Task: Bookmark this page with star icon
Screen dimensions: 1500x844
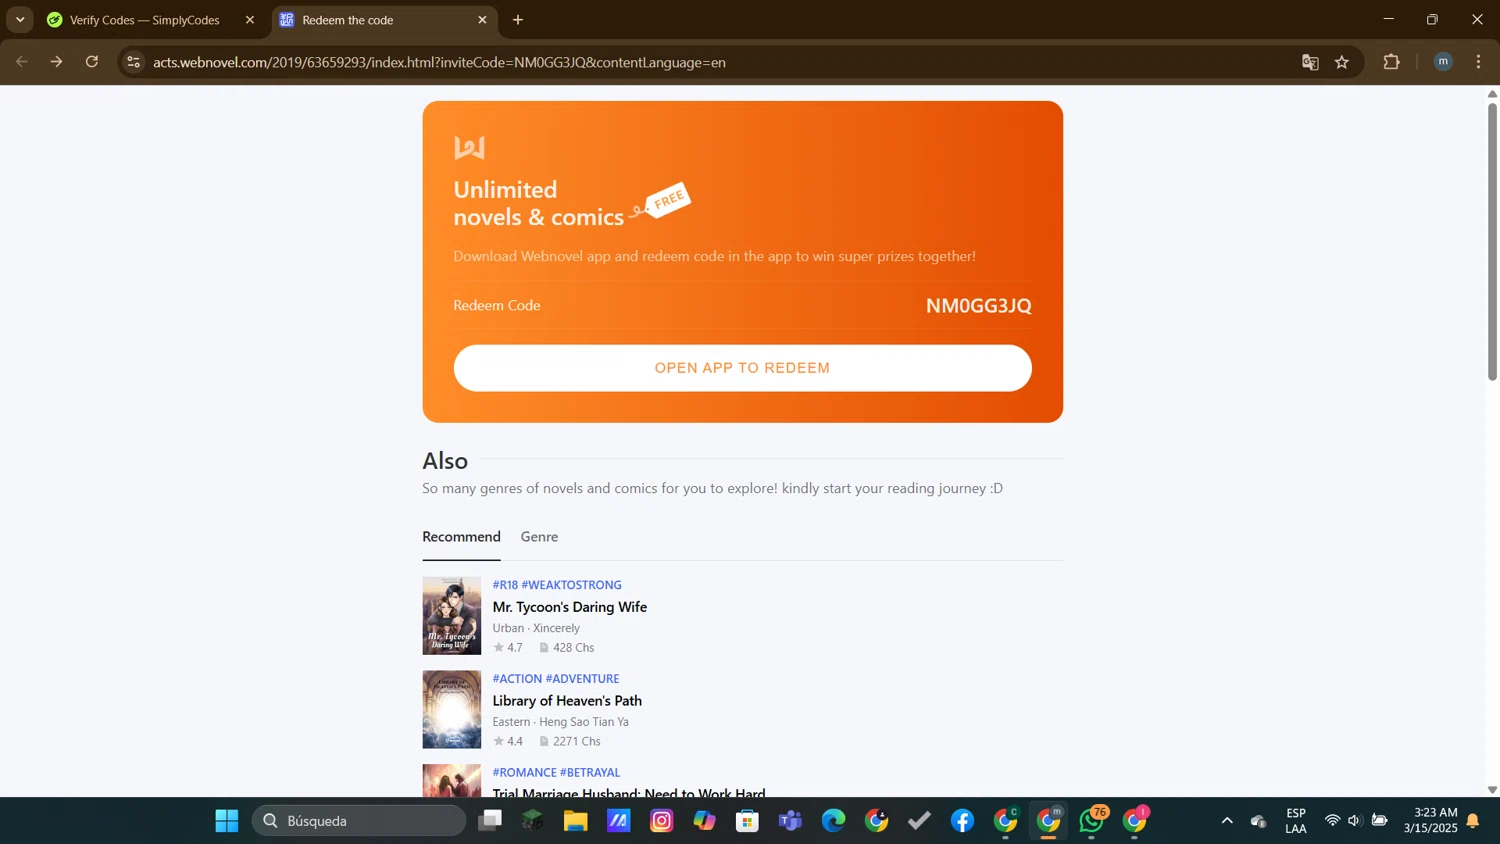Action: (x=1342, y=62)
